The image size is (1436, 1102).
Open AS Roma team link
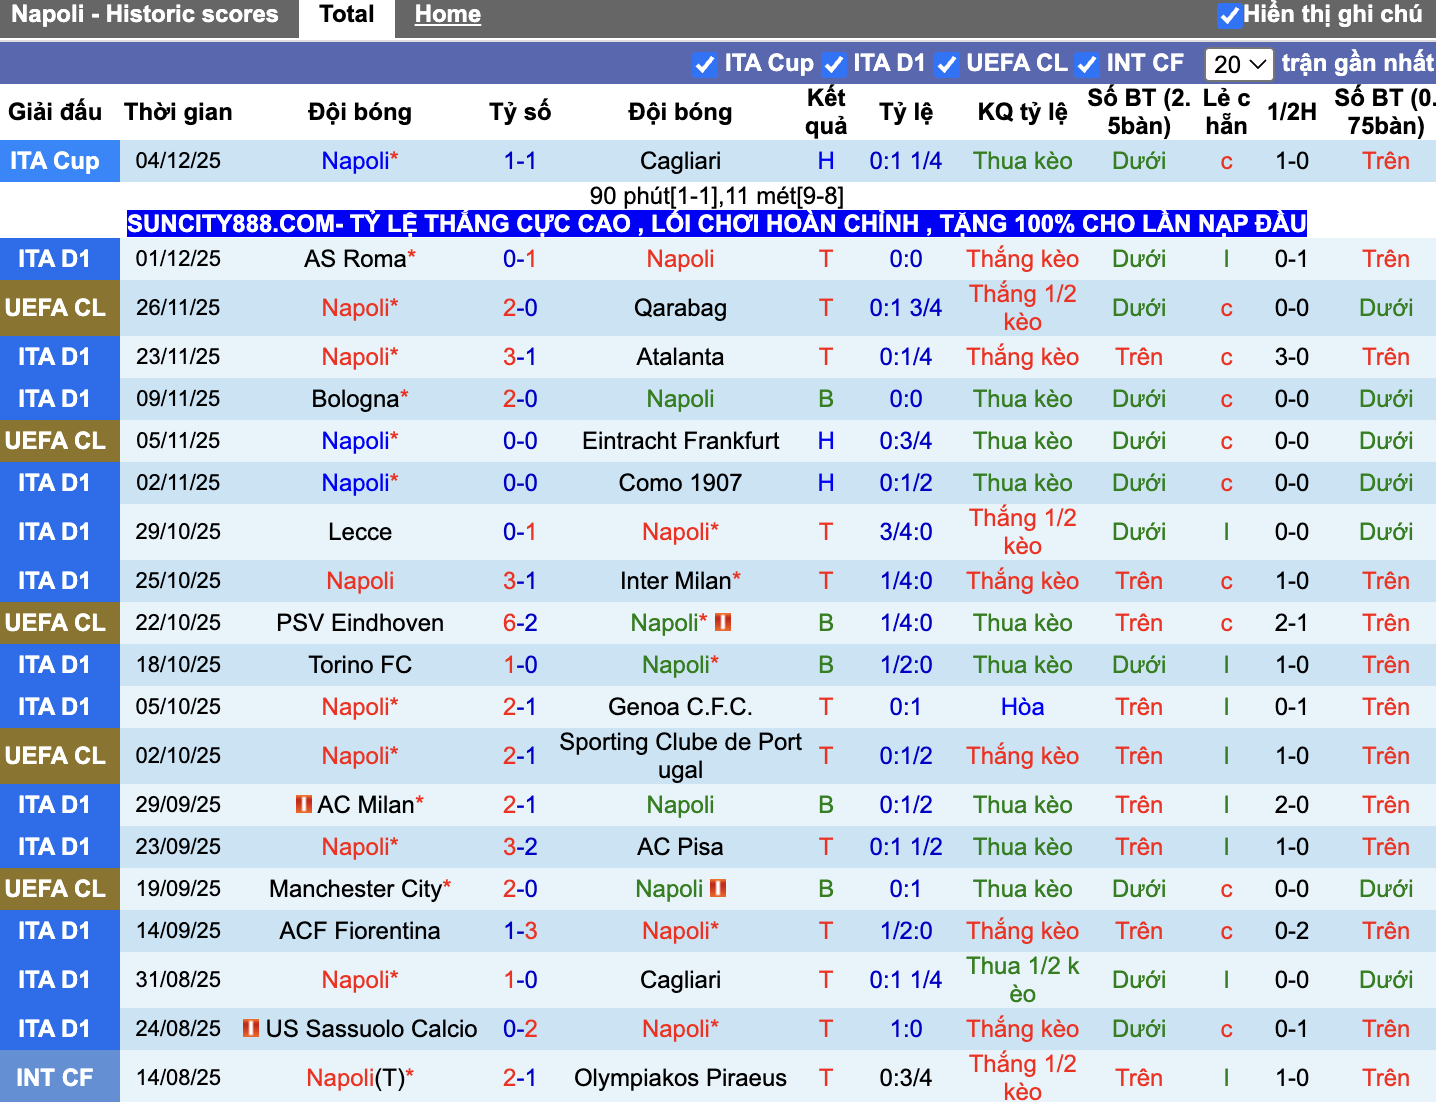pyautogui.click(x=355, y=259)
